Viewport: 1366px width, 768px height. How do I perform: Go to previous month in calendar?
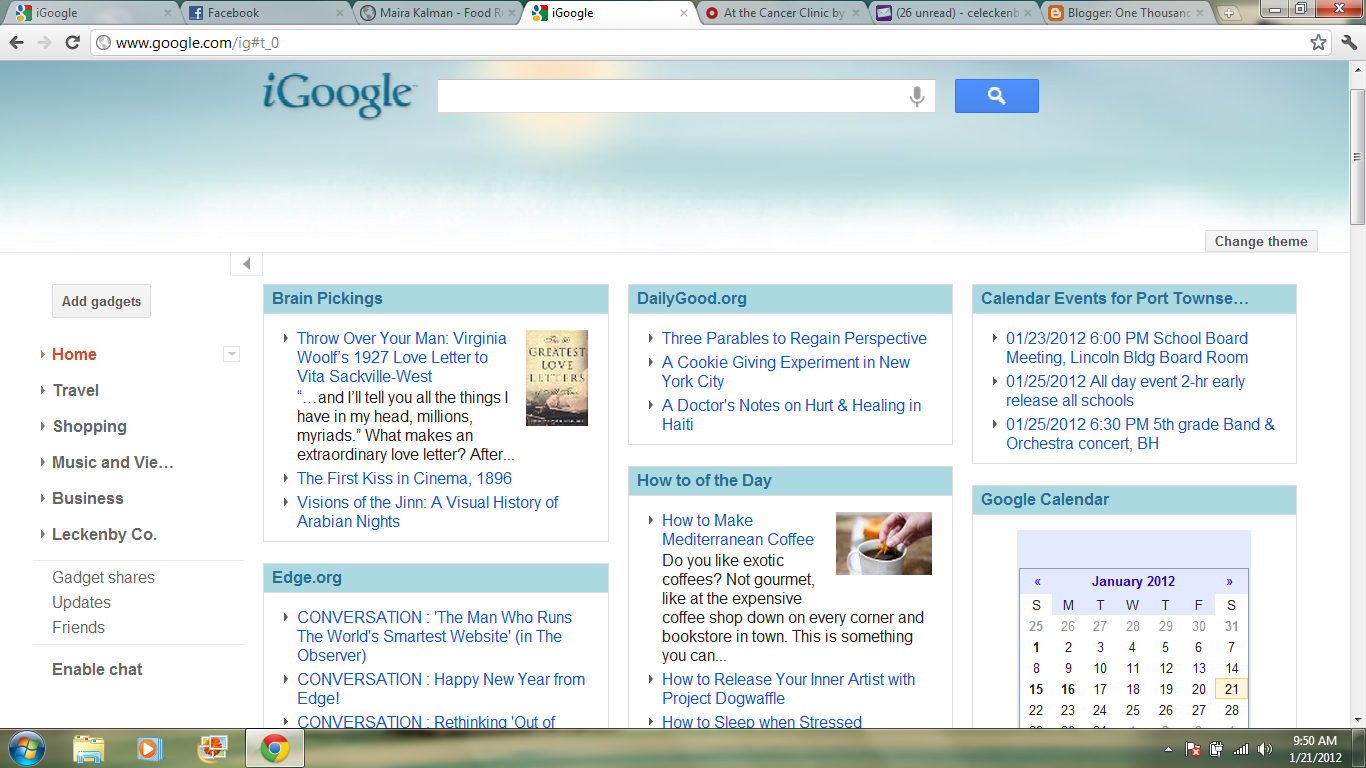[1038, 581]
